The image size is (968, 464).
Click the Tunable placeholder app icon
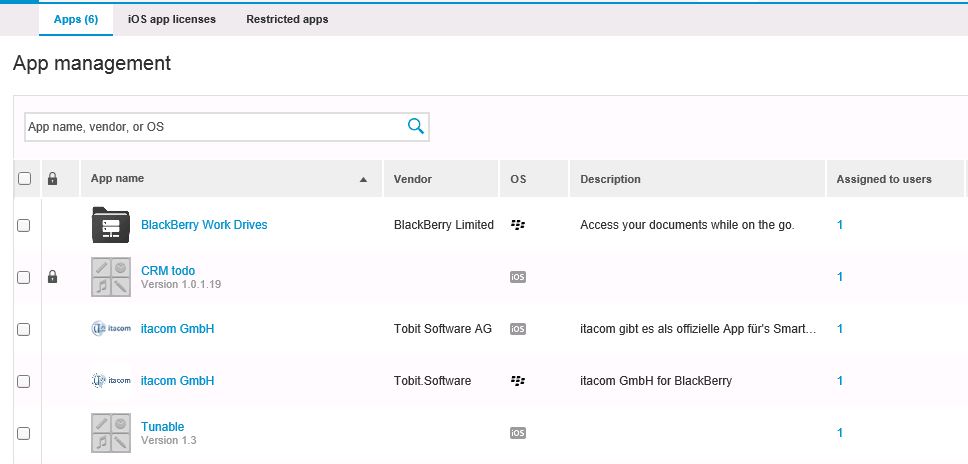click(111, 433)
